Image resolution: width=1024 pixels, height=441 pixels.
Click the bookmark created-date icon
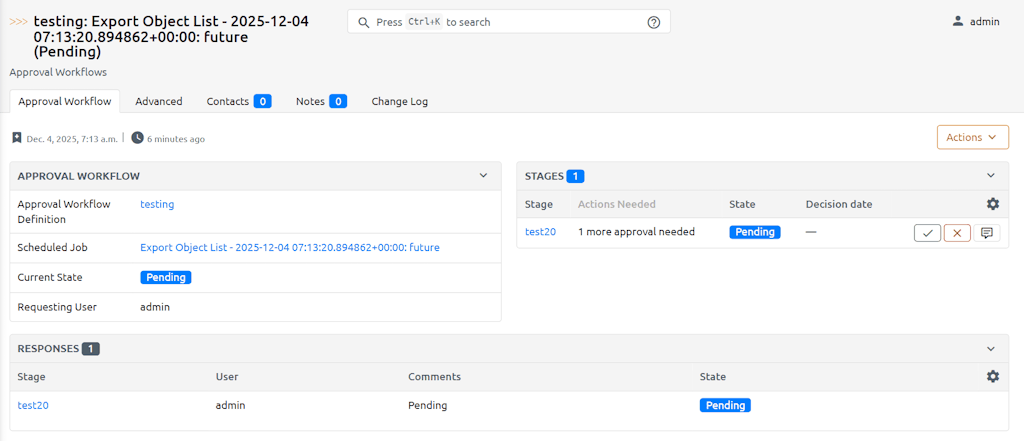[x=16, y=138]
